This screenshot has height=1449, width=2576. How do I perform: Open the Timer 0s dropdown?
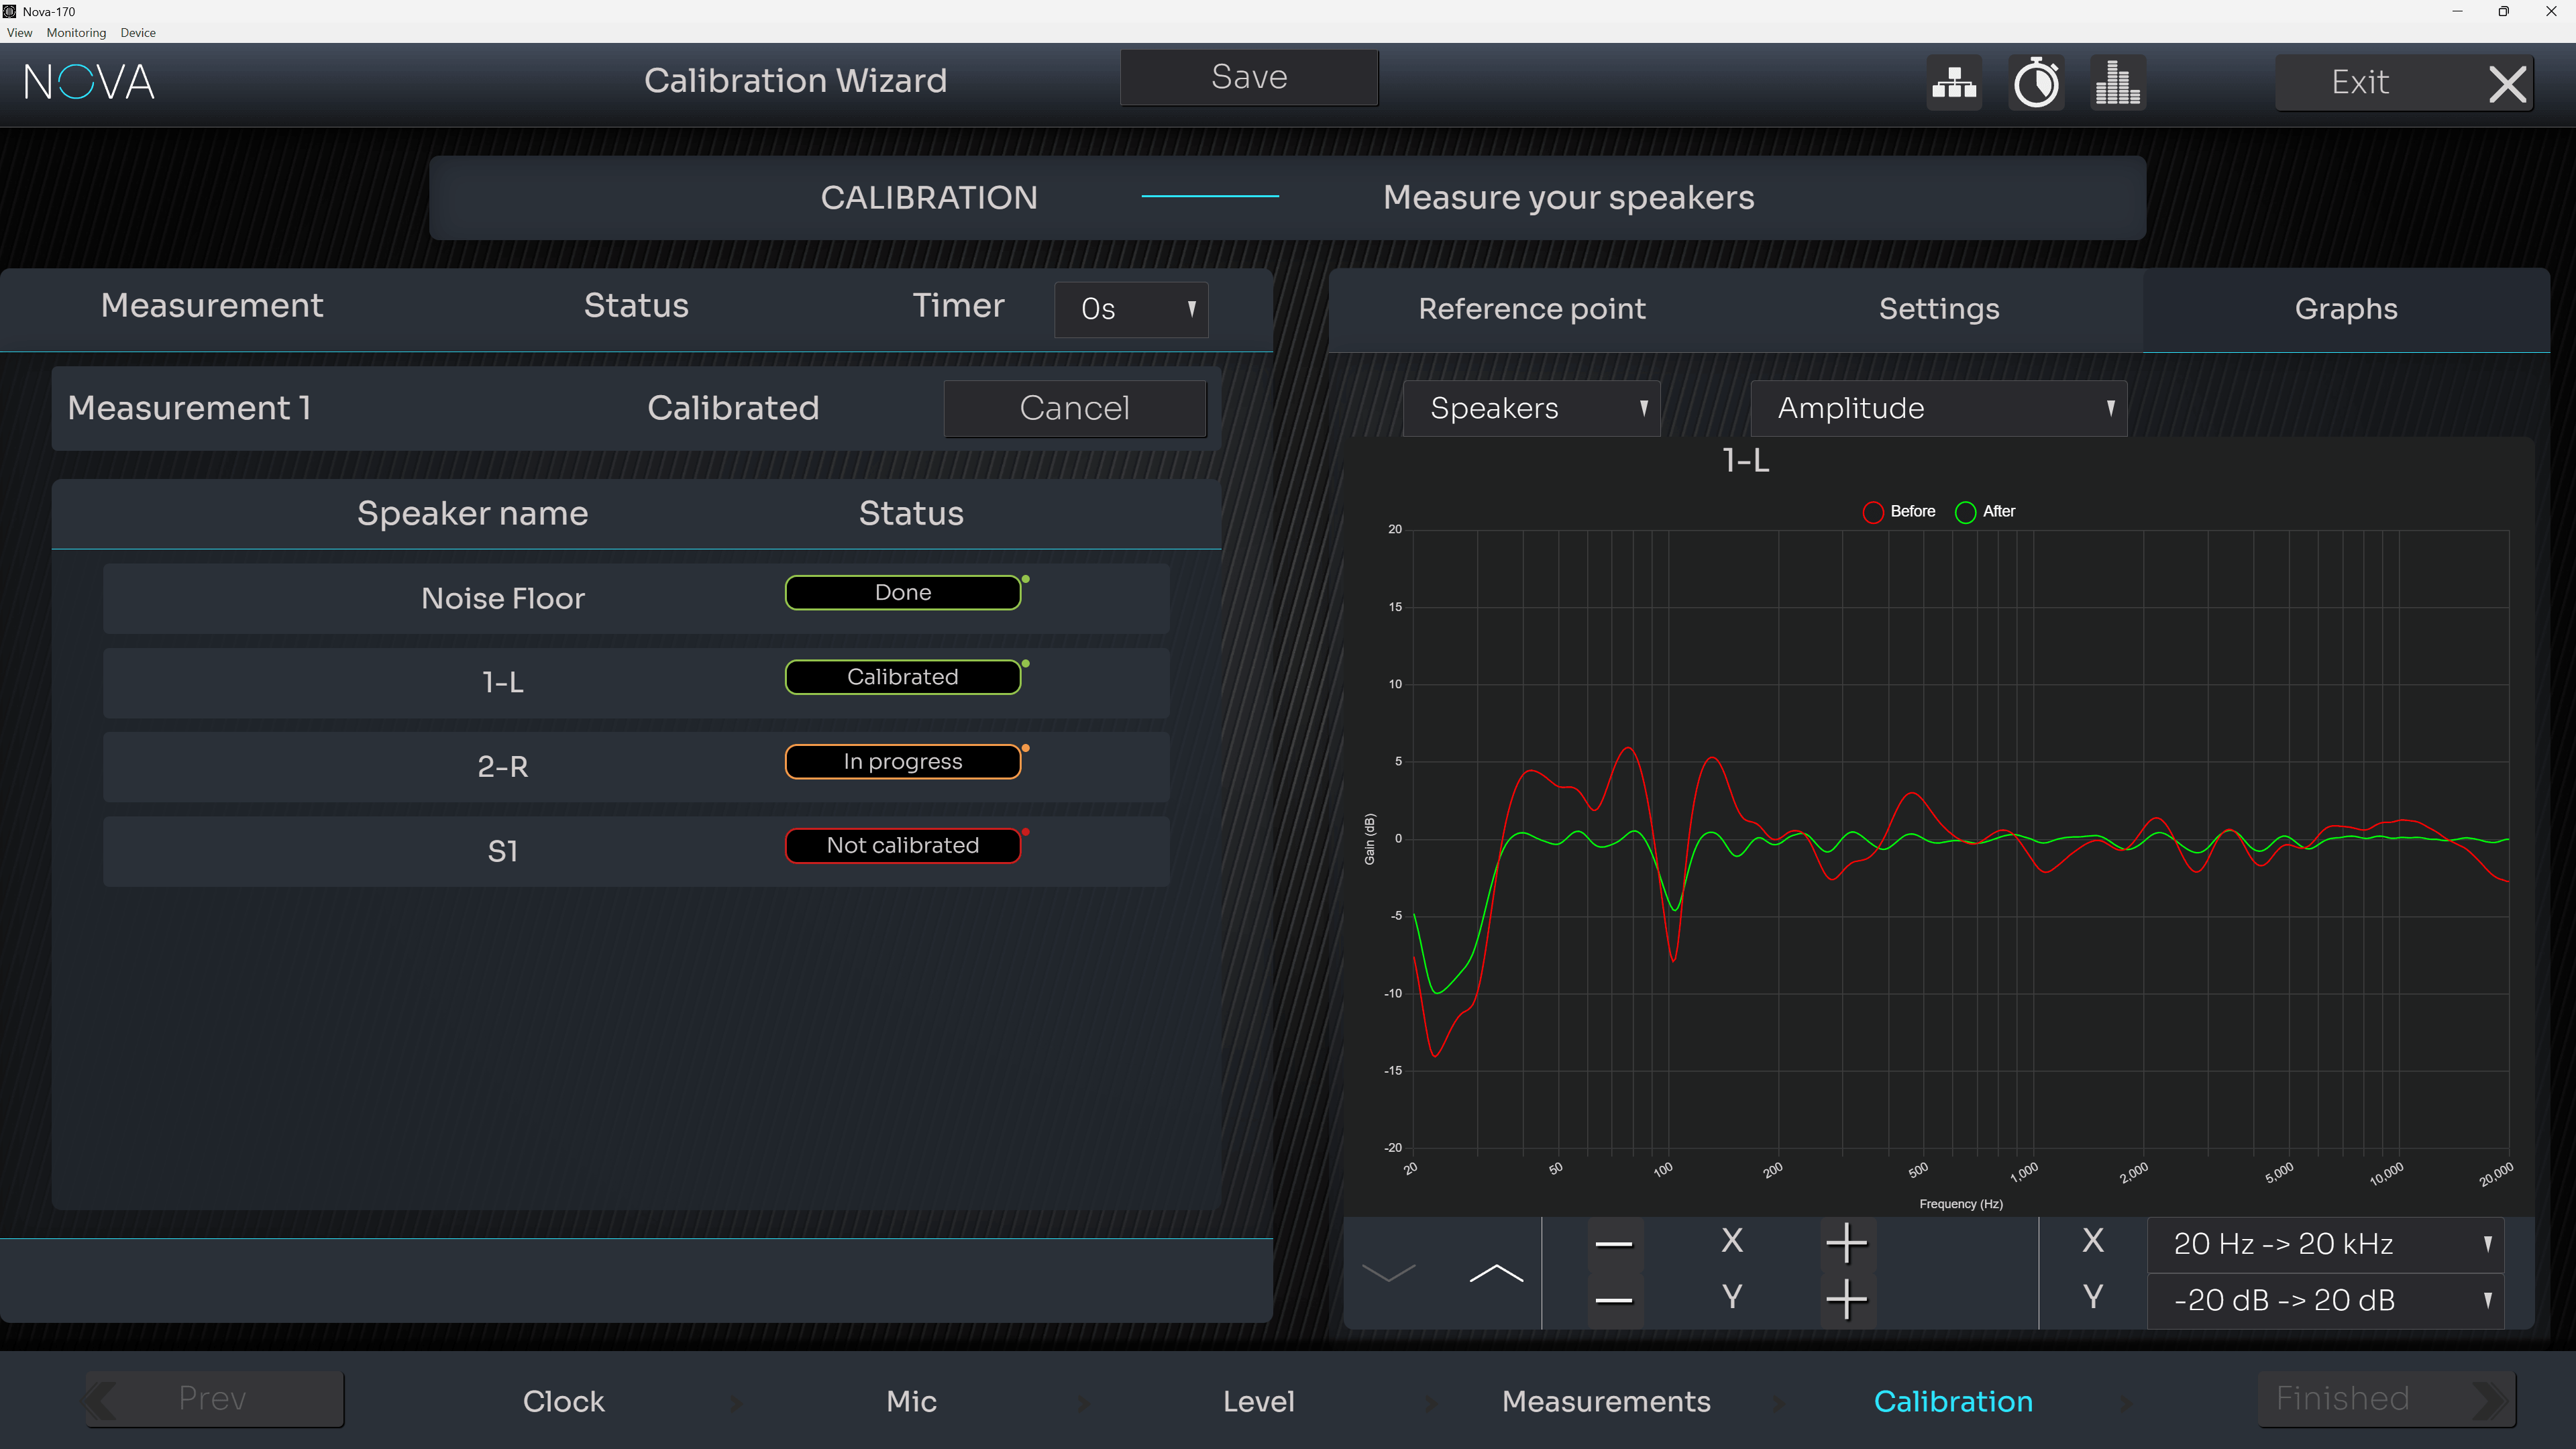(x=1131, y=309)
